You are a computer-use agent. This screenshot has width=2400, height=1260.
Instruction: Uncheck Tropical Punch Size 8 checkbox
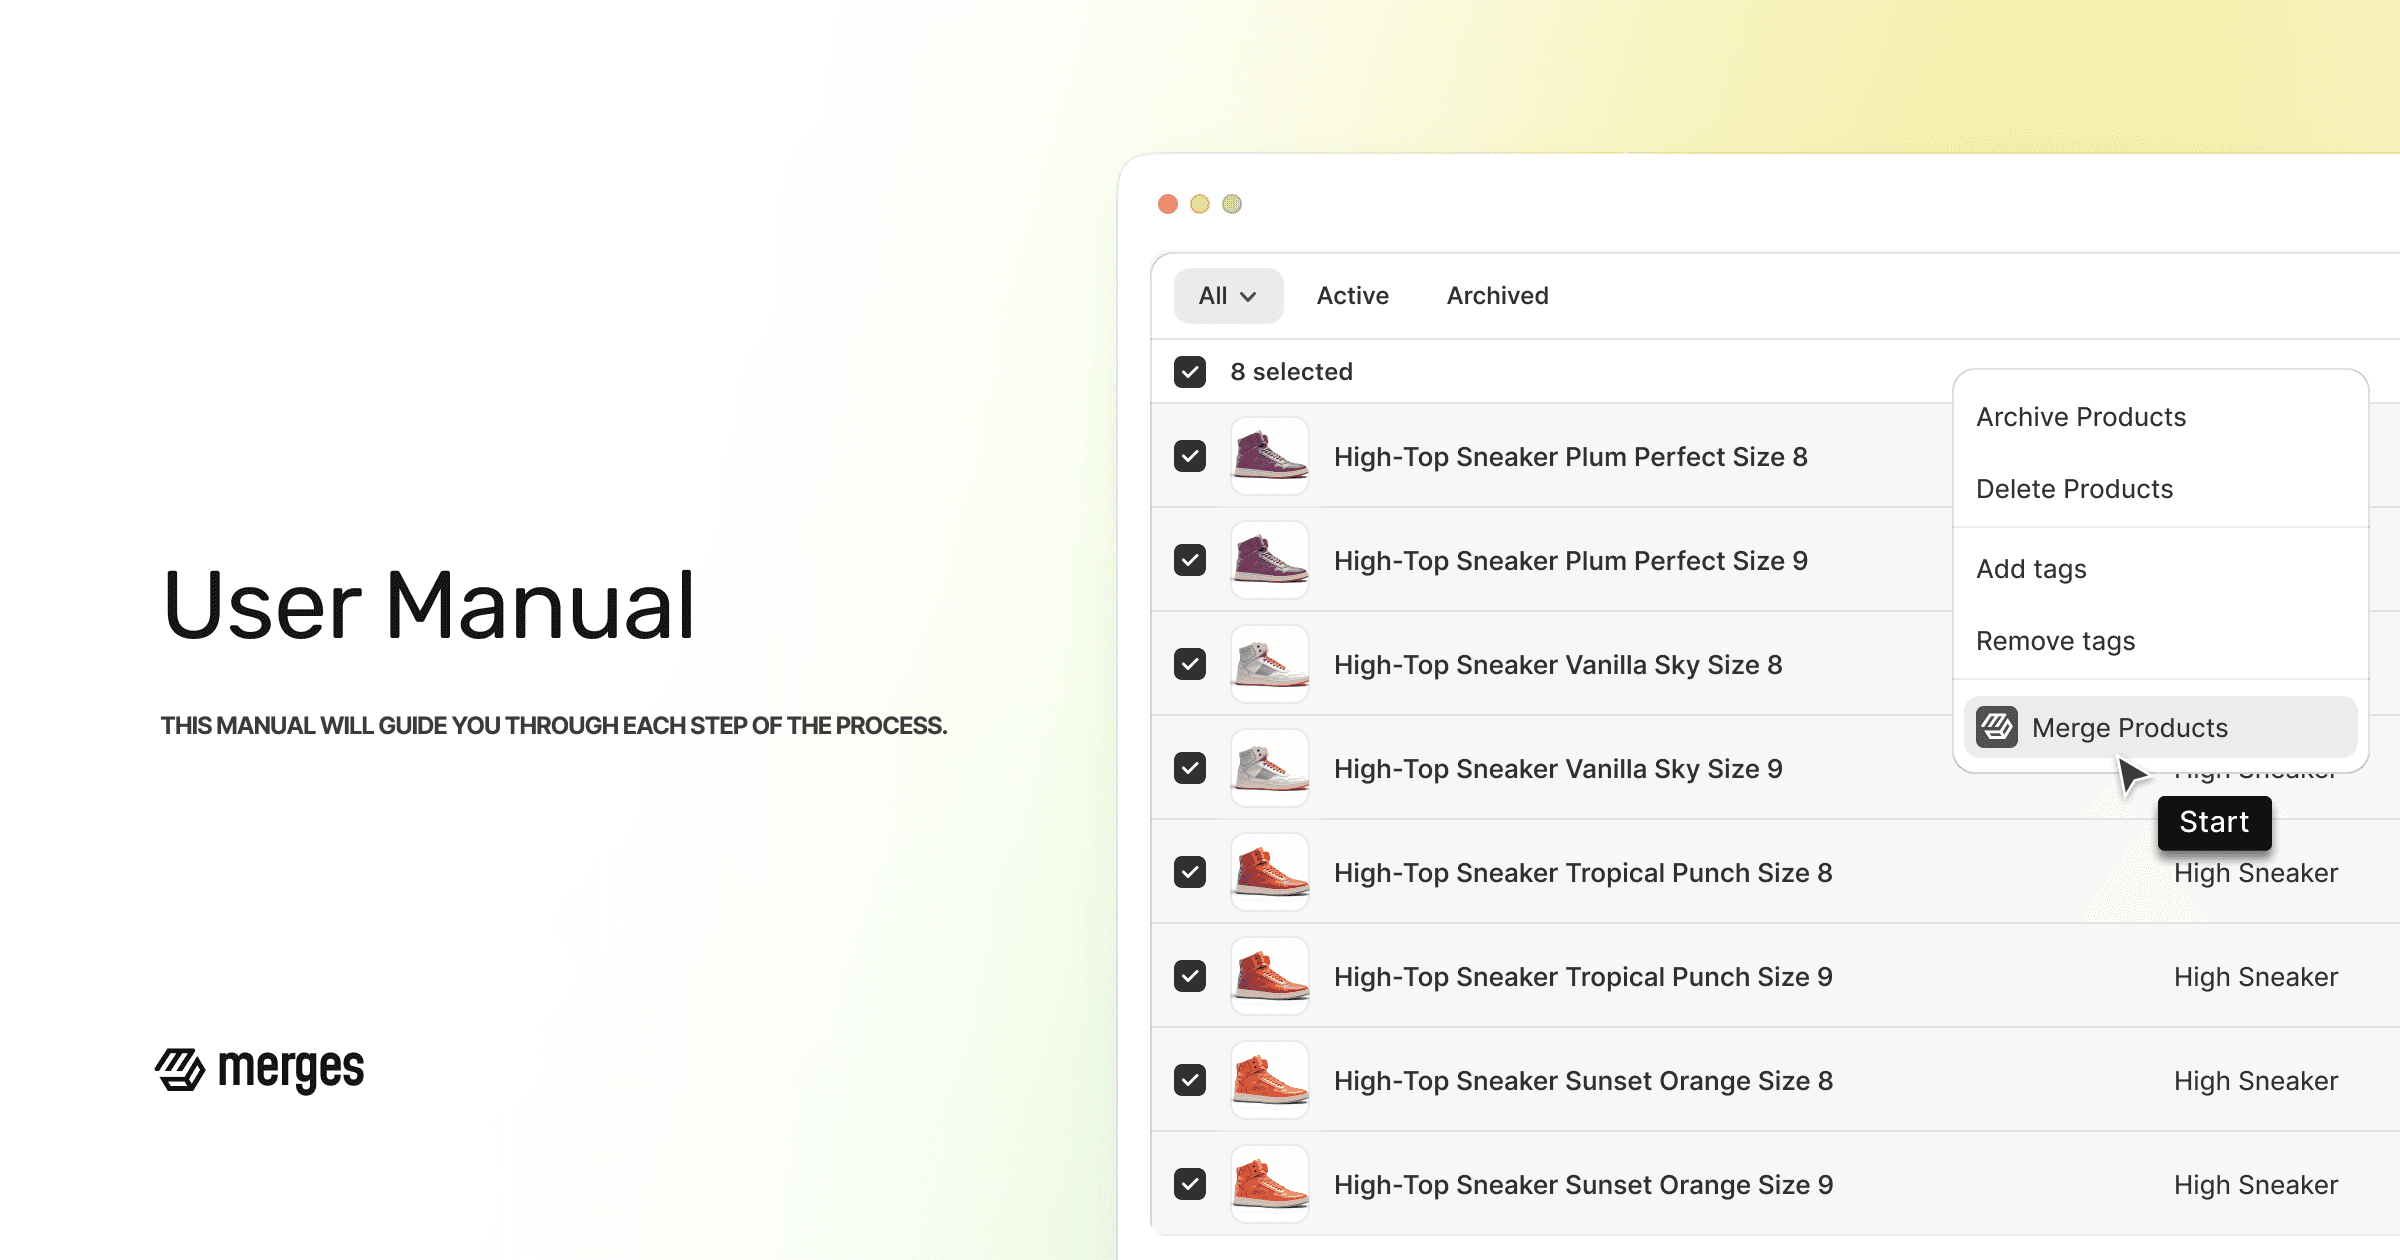point(1190,872)
